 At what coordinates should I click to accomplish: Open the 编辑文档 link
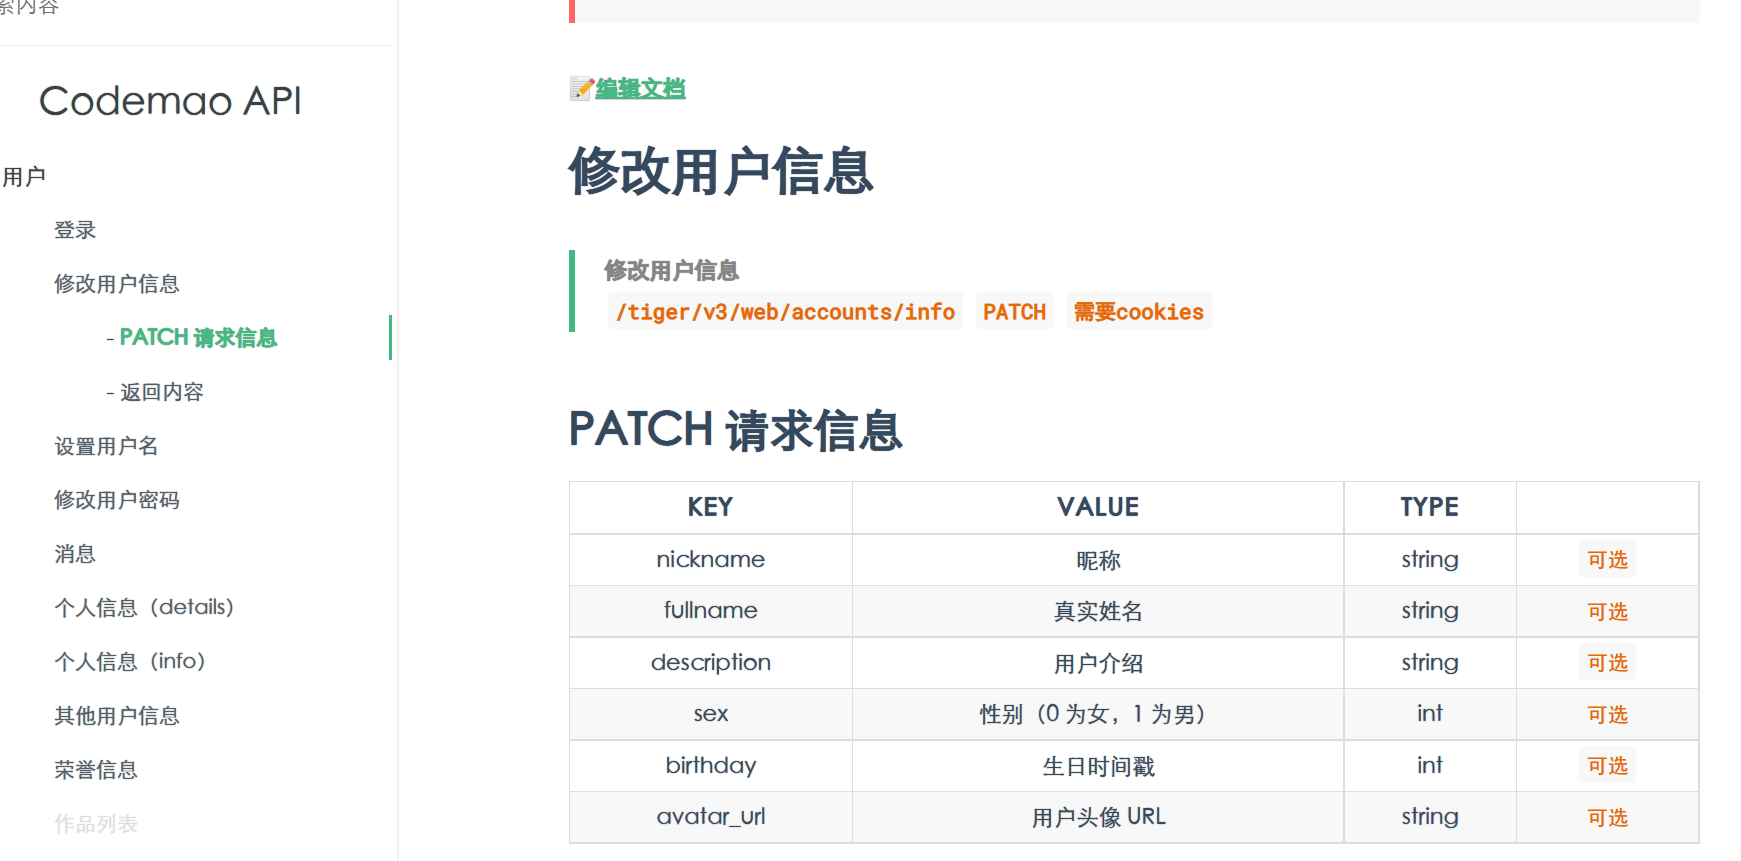(640, 89)
